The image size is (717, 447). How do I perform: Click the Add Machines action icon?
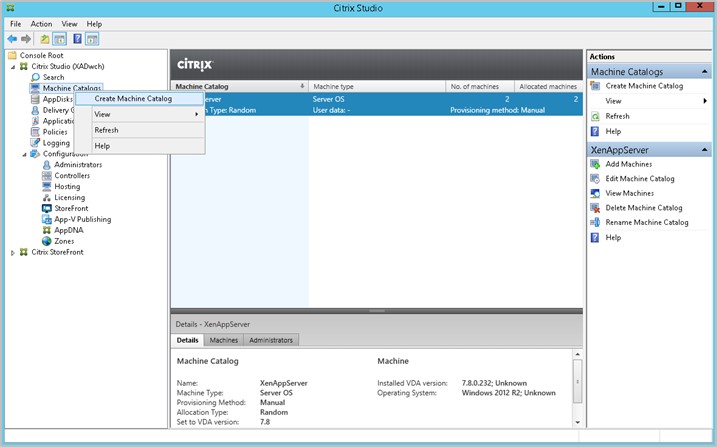coord(595,164)
